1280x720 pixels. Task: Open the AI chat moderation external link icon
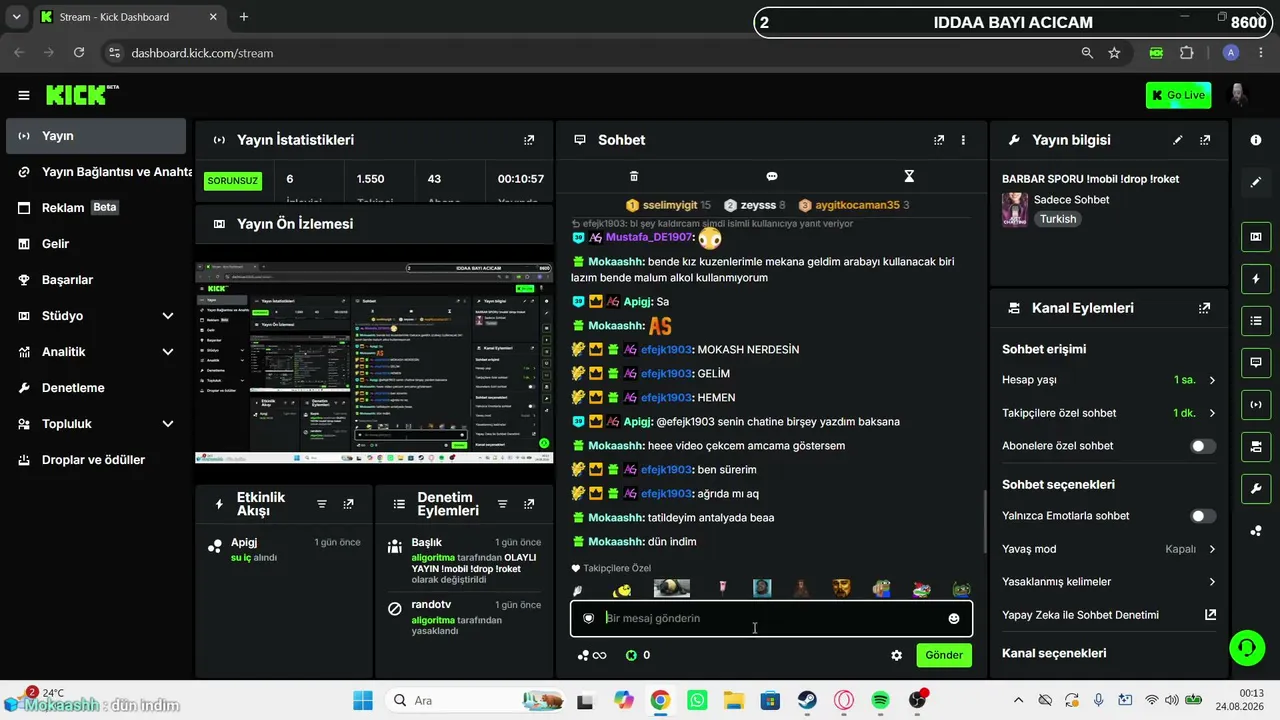(1211, 615)
